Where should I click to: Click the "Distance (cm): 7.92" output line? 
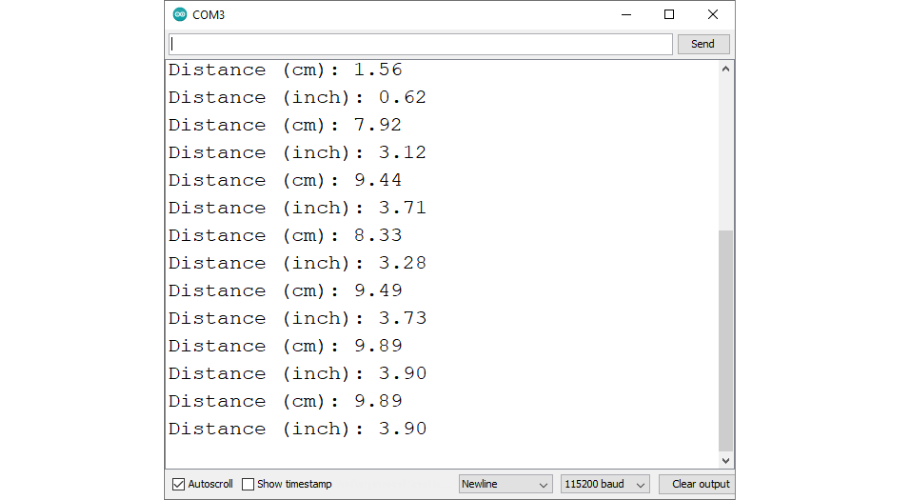pyautogui.click(x=285, y=125)
